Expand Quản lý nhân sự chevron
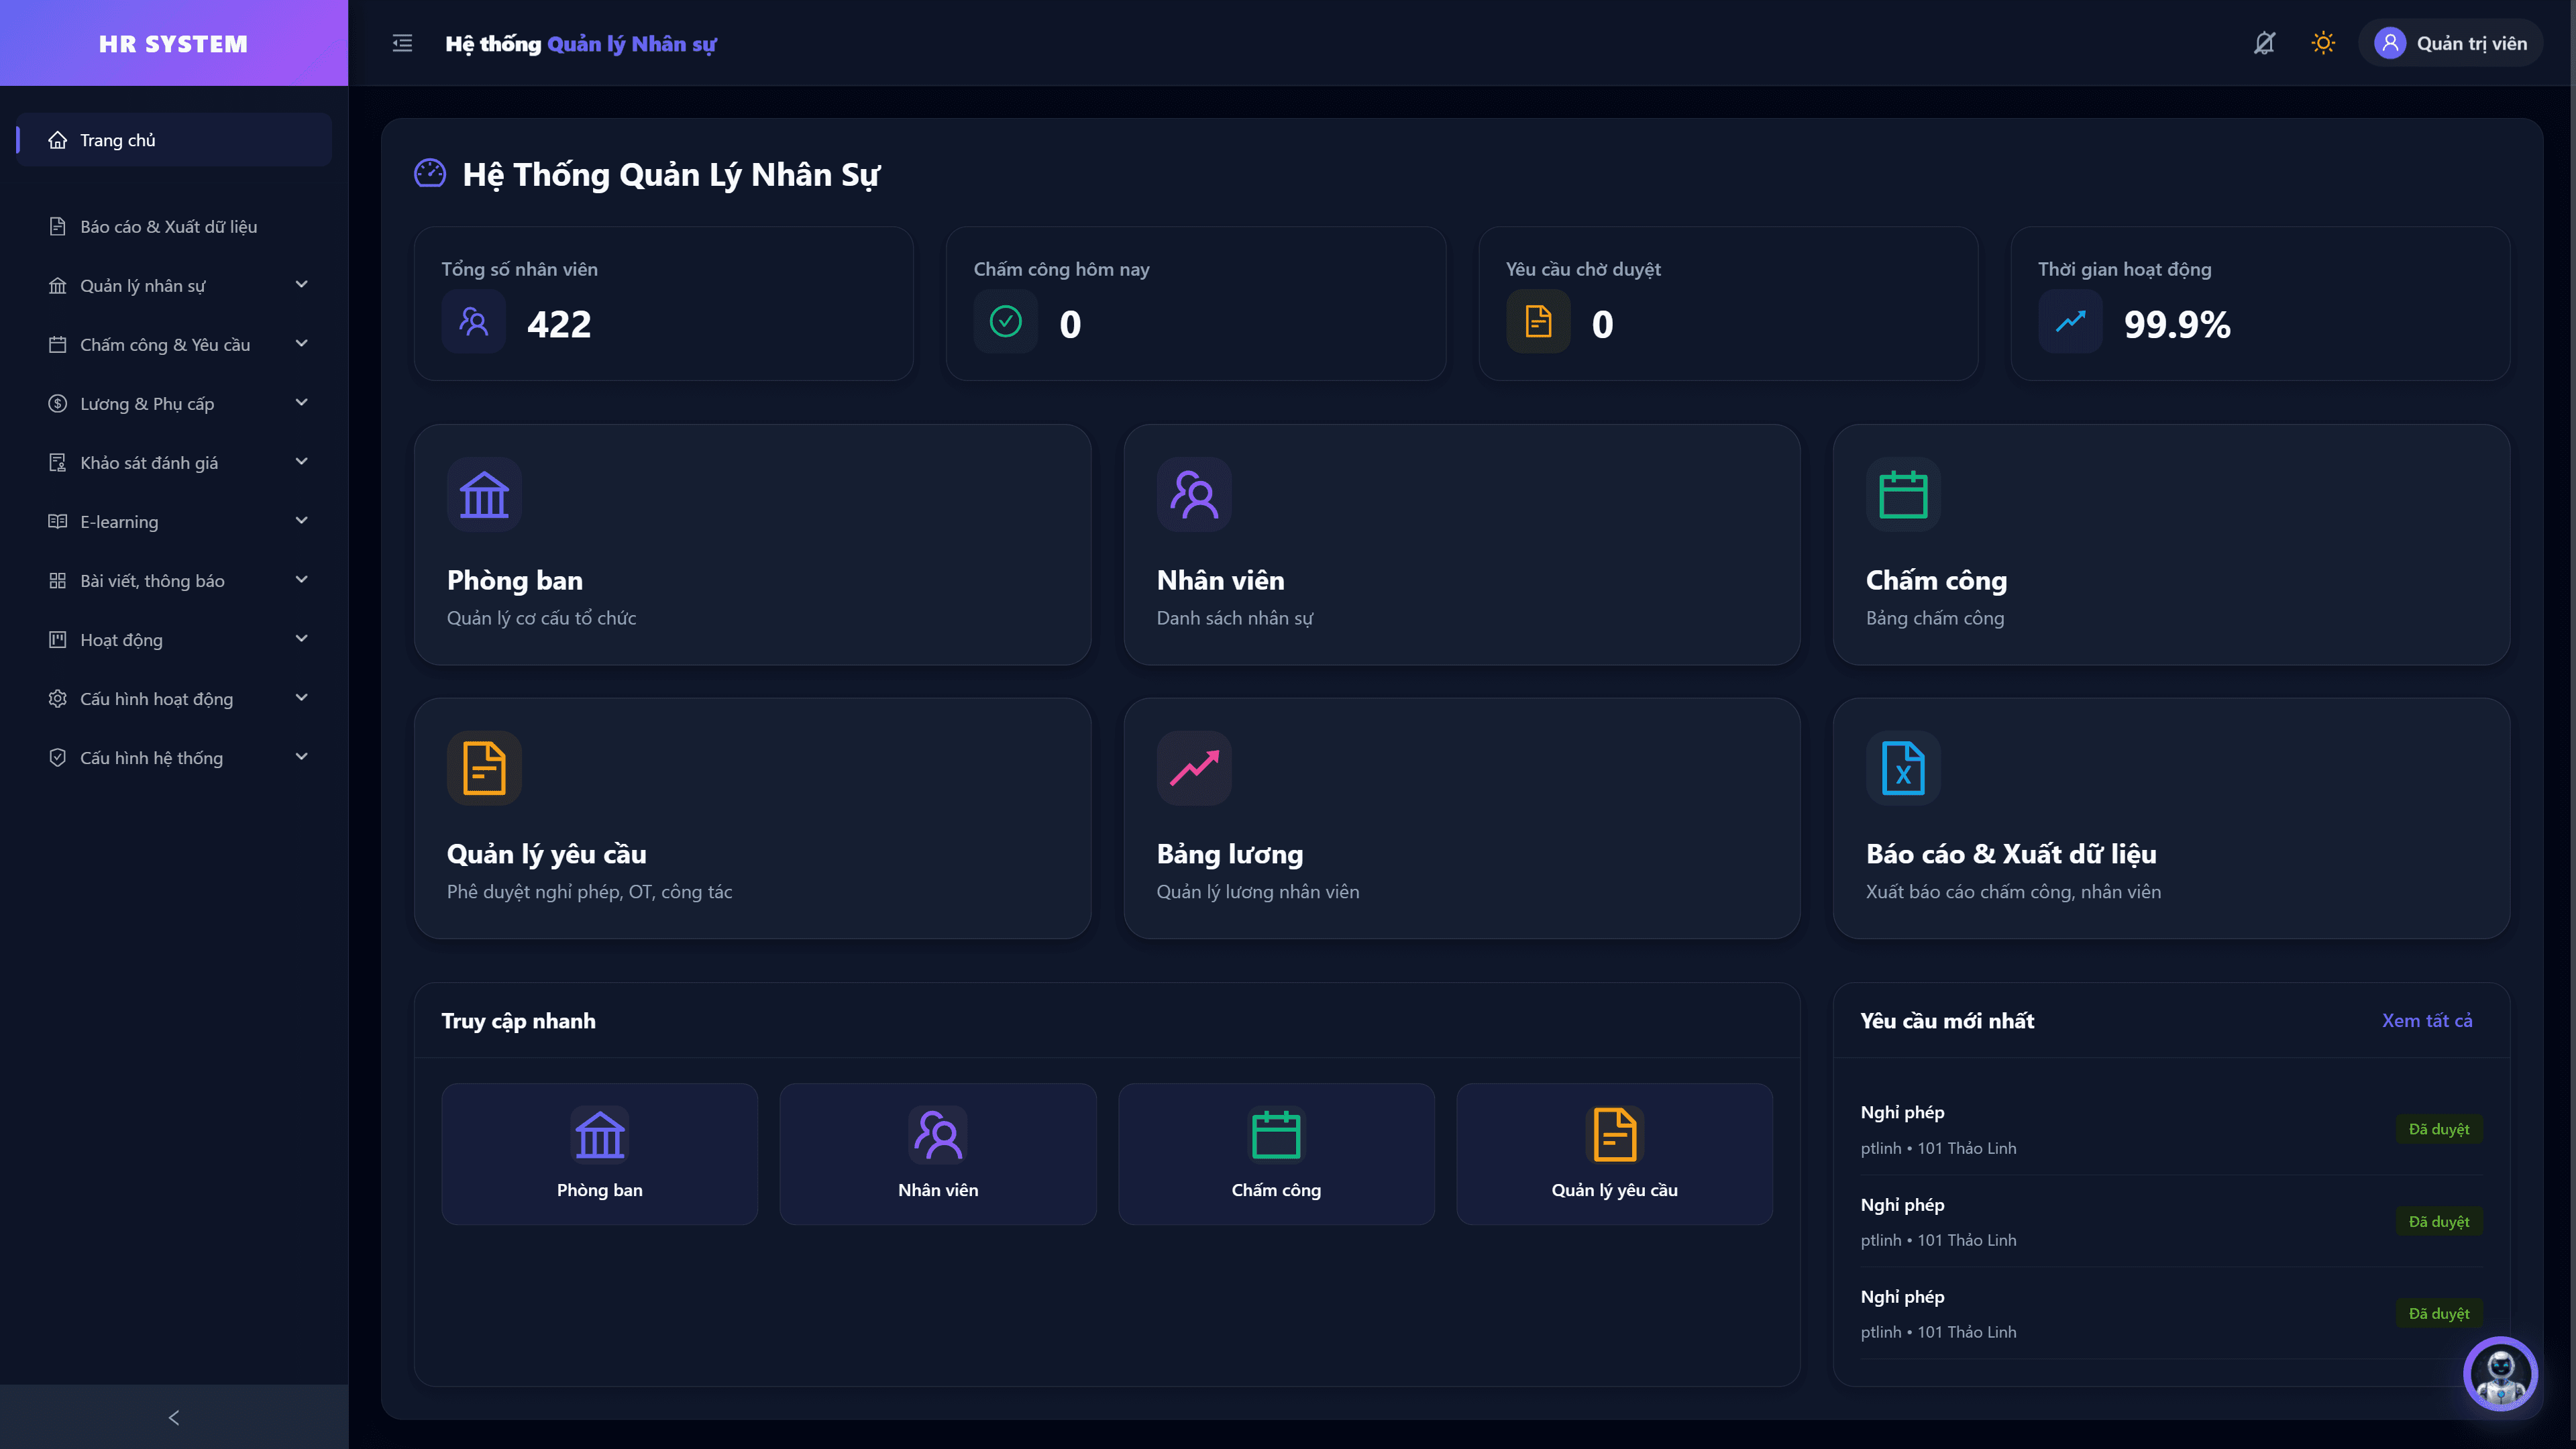 pyautogui.click(x=301, y=285)
